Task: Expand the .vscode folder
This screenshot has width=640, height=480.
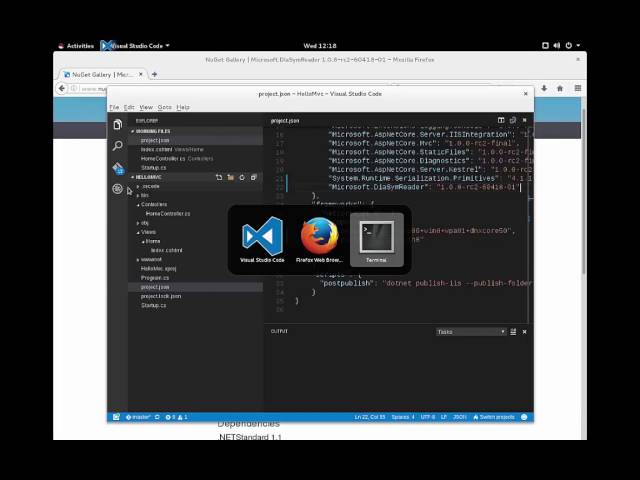Action: (x=138, y=186)
